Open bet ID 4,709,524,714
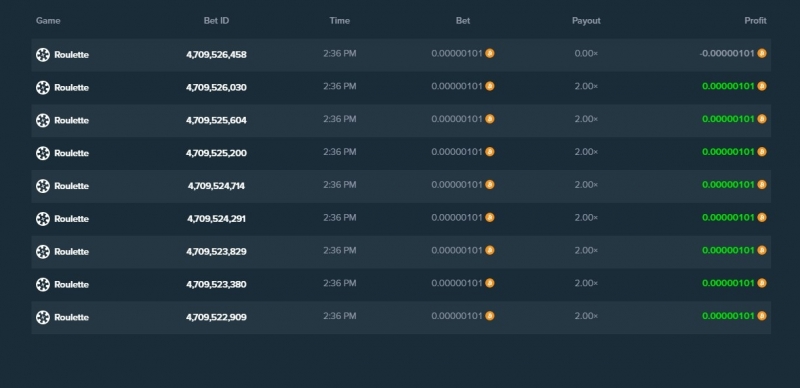 tap(216, 186)
